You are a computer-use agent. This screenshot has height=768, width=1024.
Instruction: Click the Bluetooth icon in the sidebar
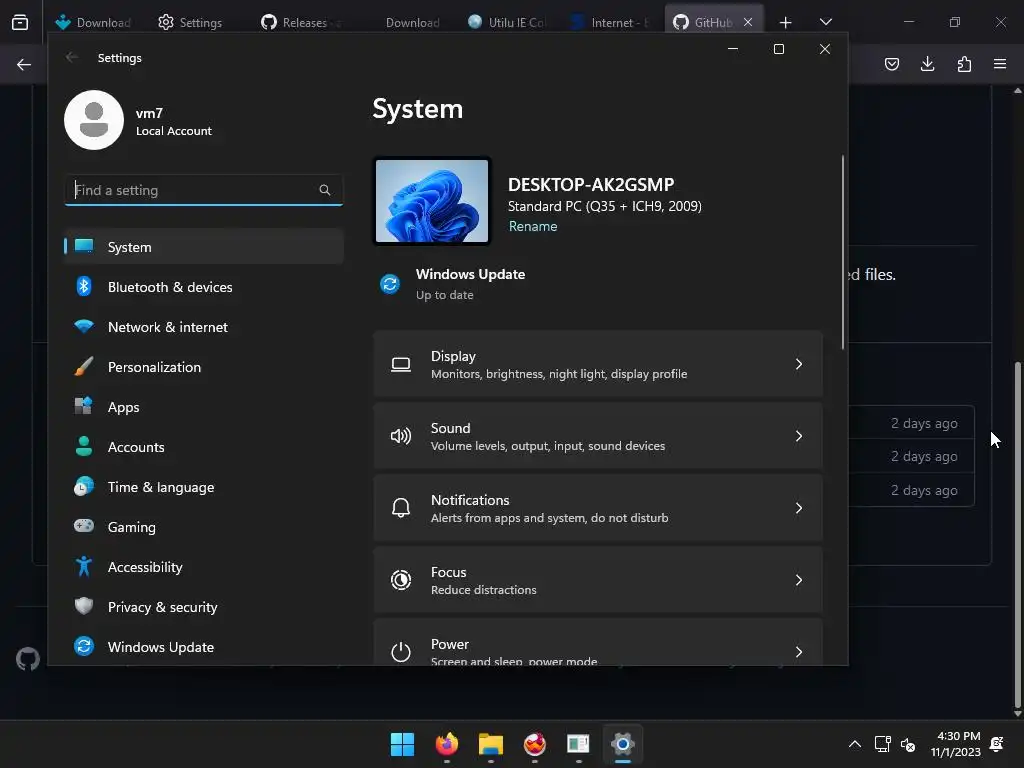coord(84,286)
